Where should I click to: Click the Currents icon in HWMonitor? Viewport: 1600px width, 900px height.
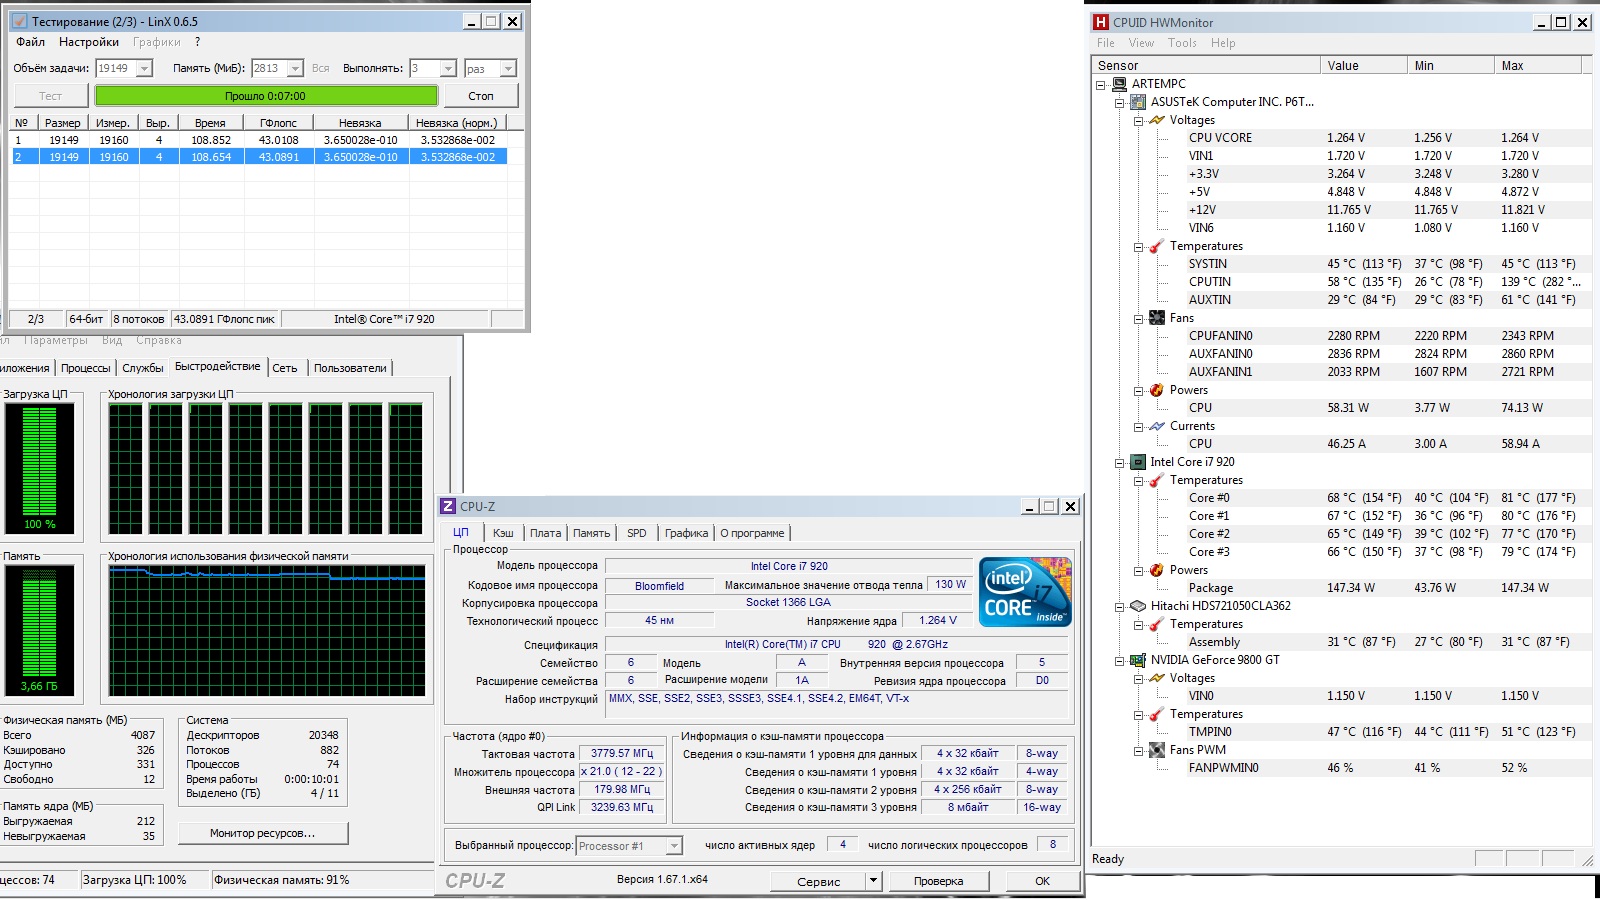click(1157, 426)
